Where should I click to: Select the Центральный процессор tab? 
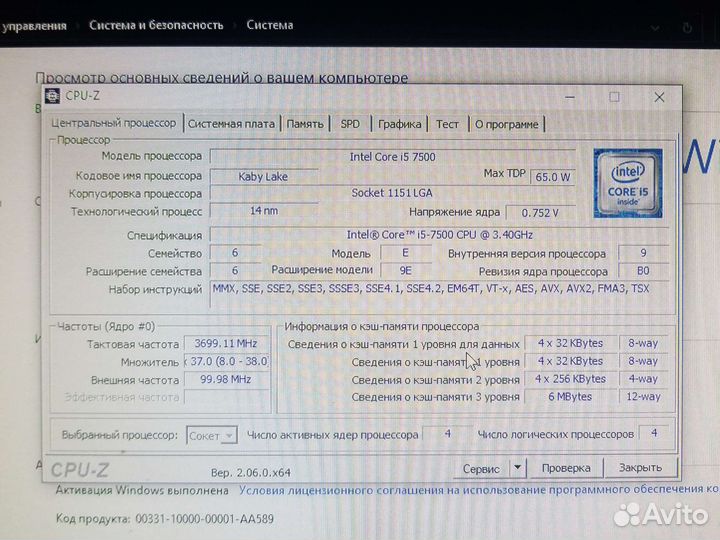click(113, 123)
